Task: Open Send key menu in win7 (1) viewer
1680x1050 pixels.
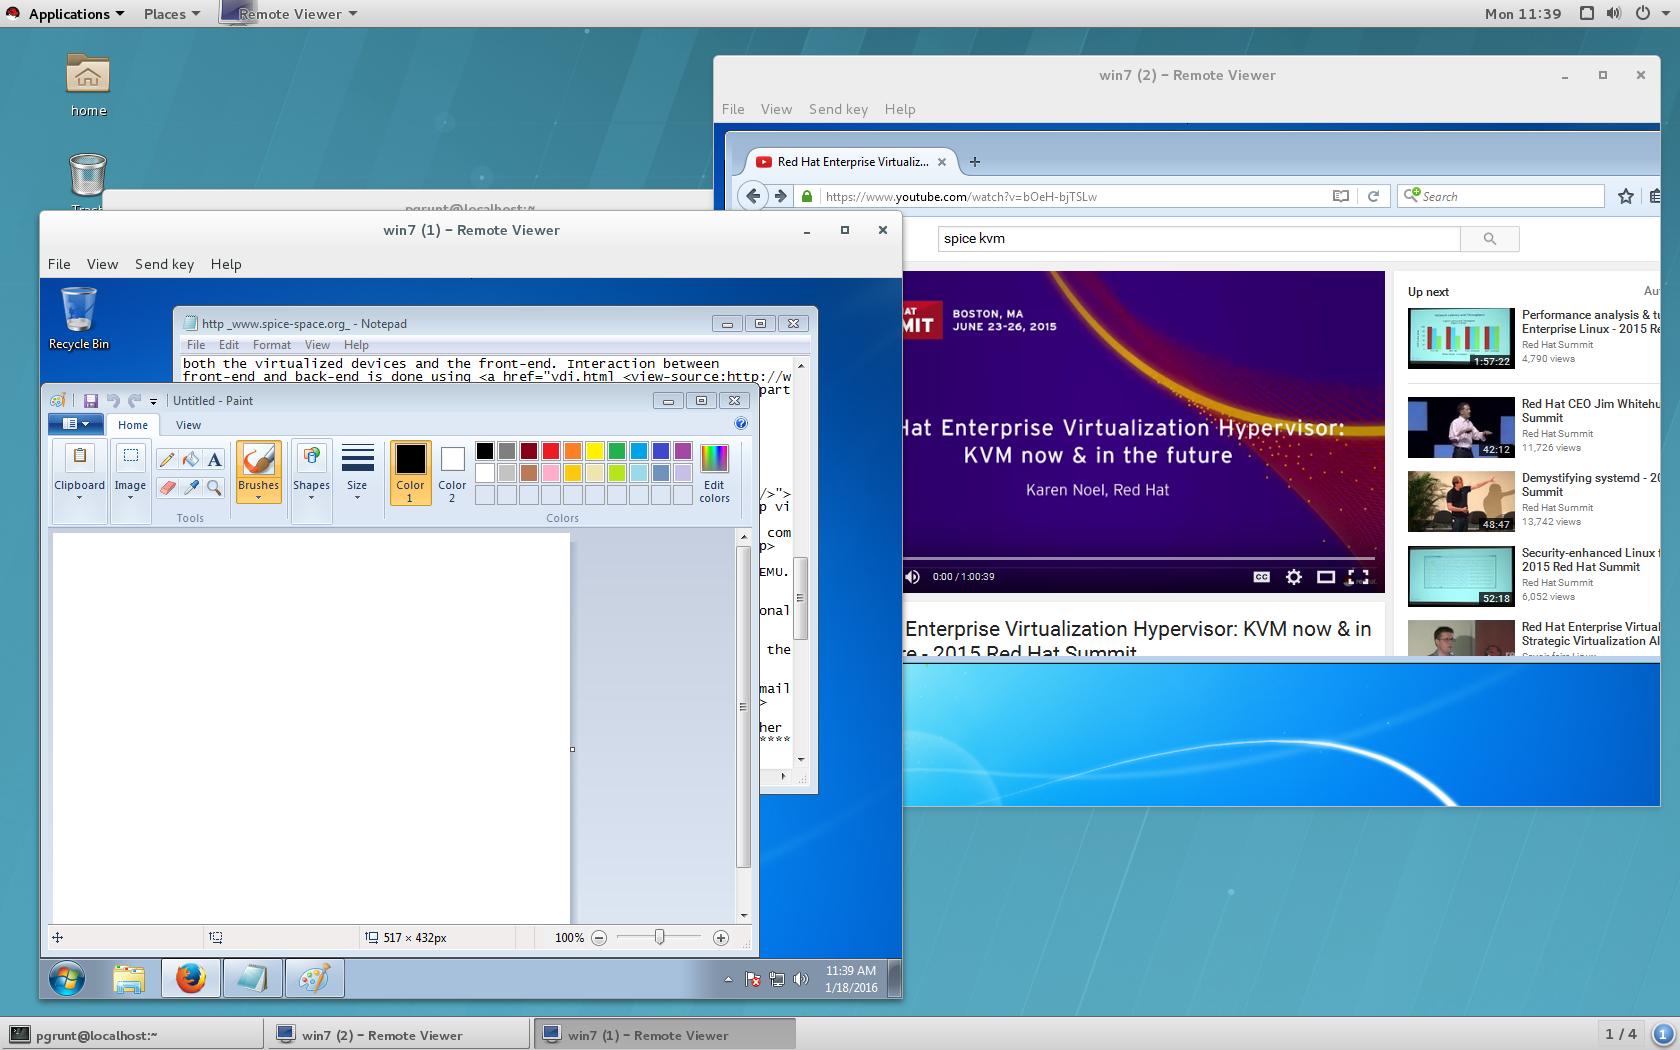Action: pos(164,264)
